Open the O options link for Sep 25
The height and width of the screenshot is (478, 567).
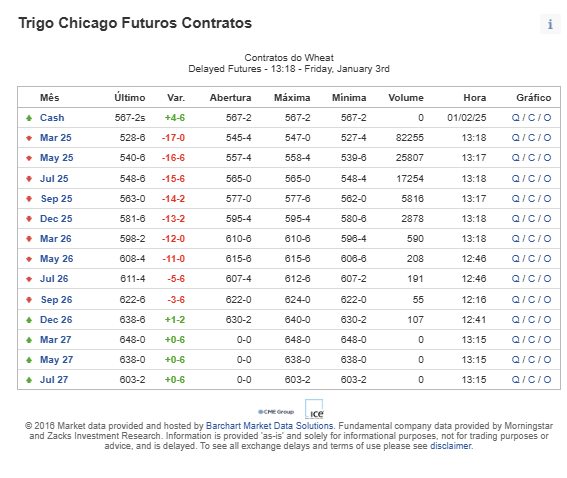click(547, 199)
